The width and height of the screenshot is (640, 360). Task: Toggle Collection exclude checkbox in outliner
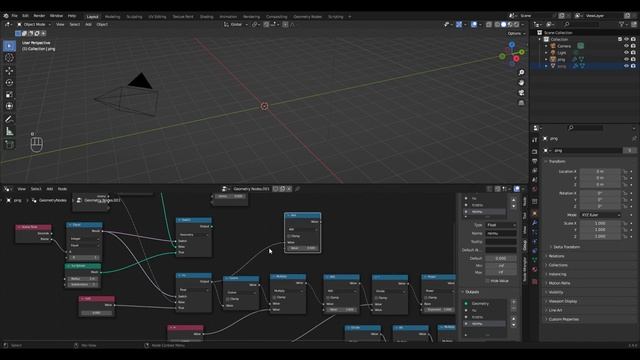click(x=620, y=40)
